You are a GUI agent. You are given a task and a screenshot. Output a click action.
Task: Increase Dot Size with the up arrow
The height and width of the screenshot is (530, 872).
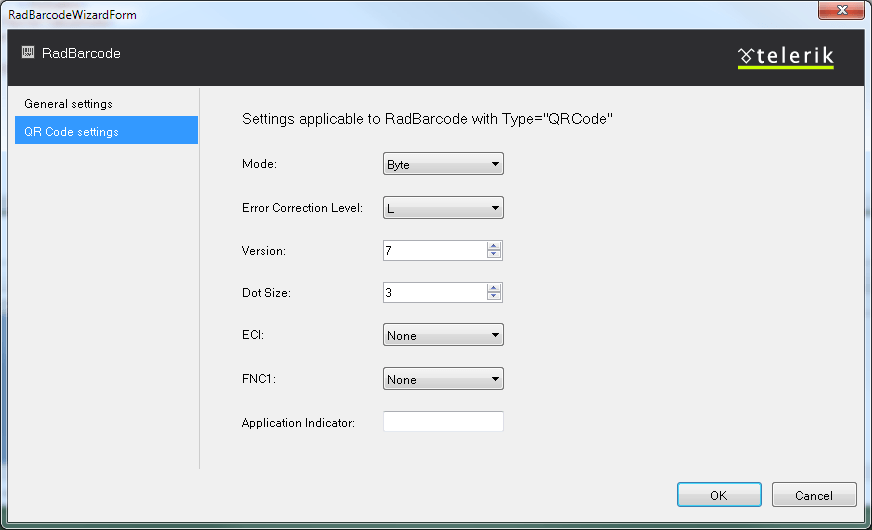click(x=493, y=288)
